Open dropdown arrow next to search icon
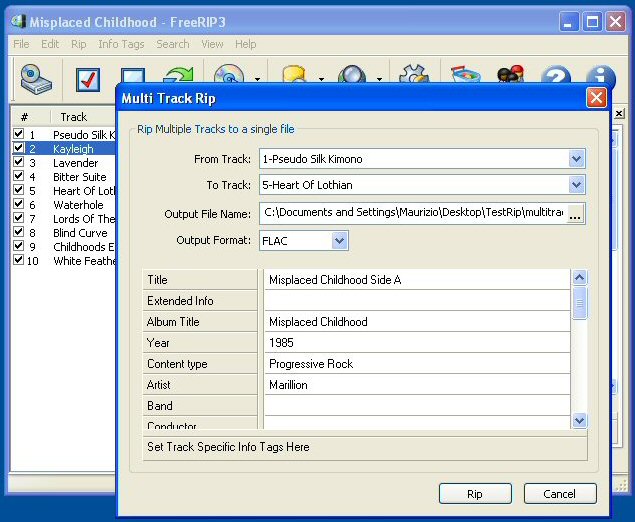Screen dimensions: 635x522 click(x=379, y=79)
